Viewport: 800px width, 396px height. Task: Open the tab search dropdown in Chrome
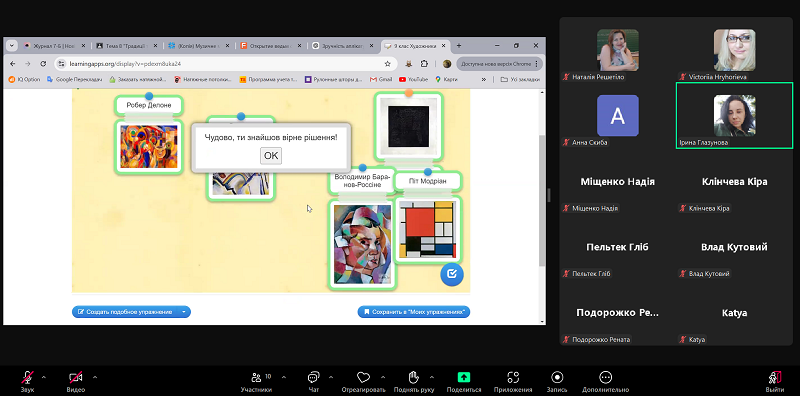11,46
